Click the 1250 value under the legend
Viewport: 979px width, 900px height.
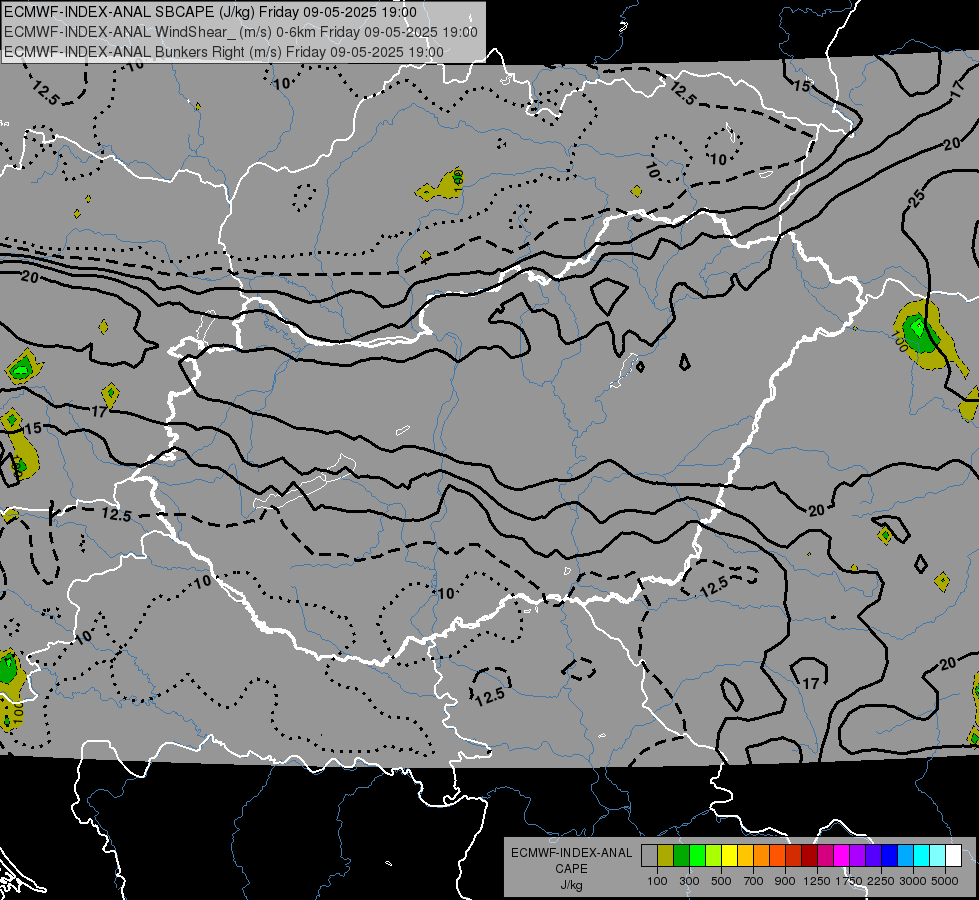click(817, 881)
